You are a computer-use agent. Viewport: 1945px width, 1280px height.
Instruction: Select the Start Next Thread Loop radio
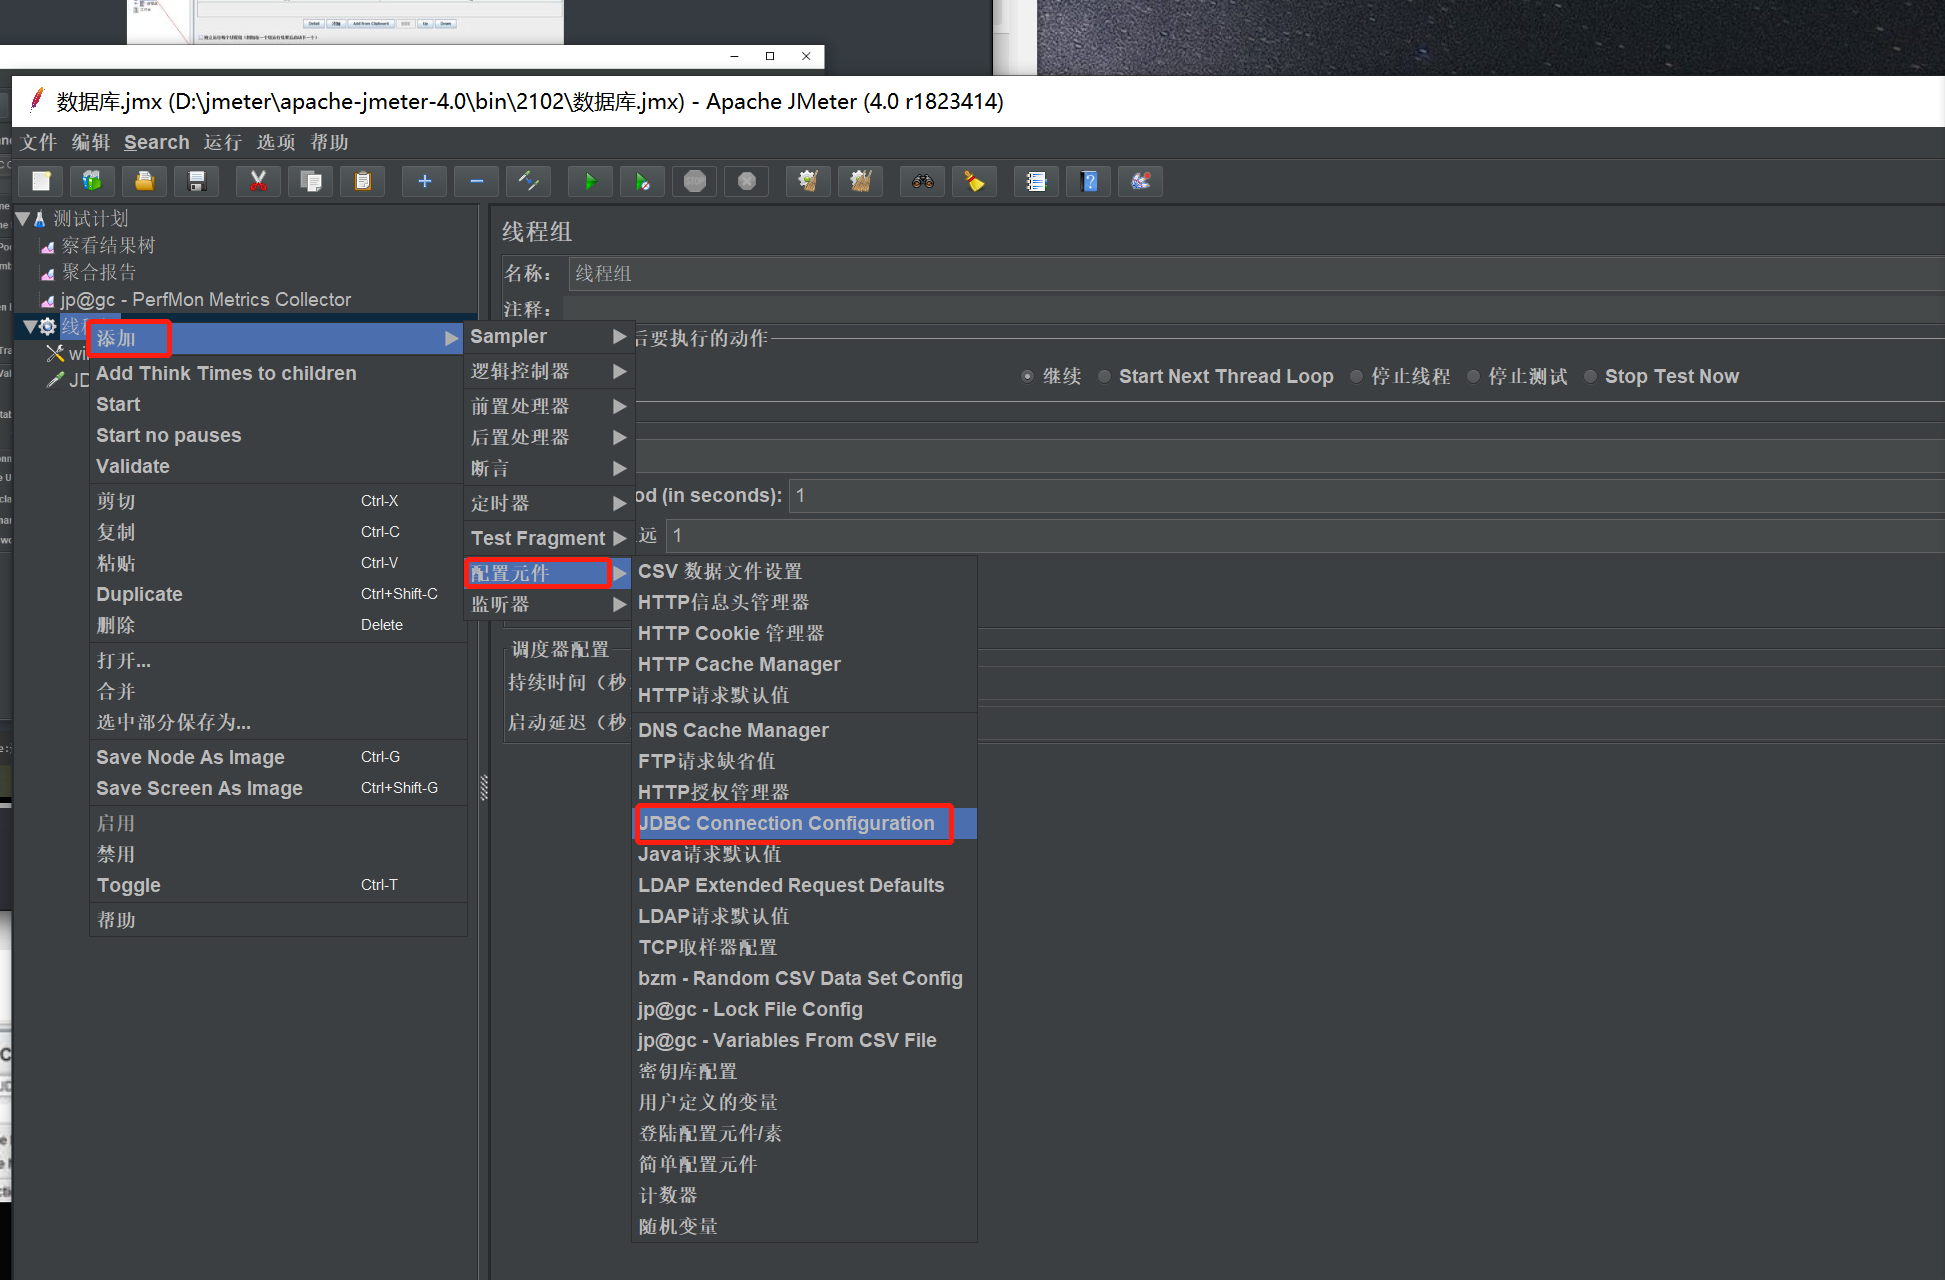click(x=1104, y=377)
